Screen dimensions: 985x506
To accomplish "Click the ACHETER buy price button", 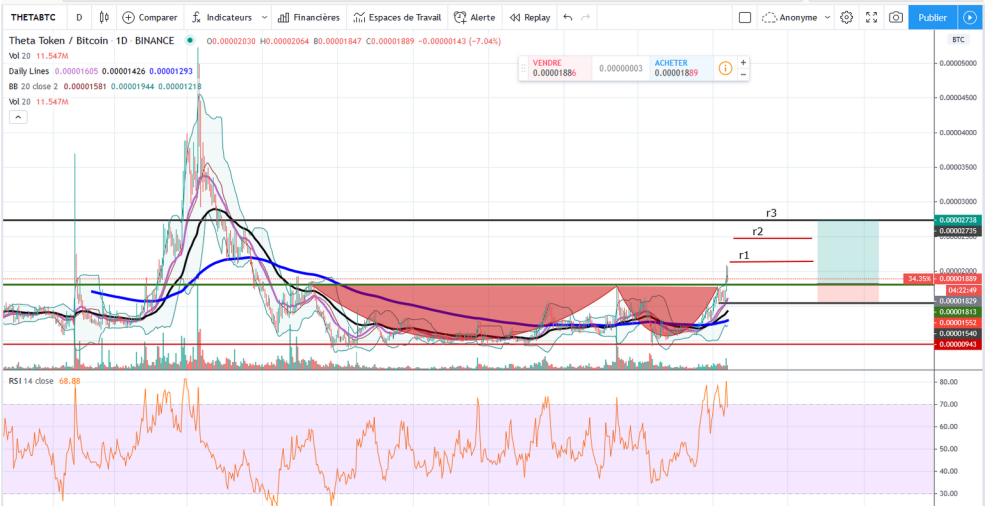I will click(682, 68).
